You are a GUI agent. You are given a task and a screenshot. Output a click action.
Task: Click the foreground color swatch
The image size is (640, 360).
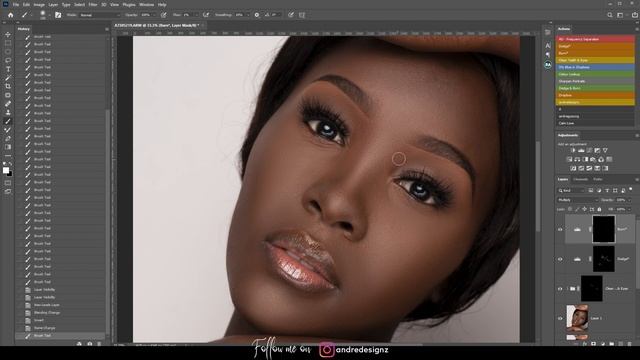pyautogui.click(x=6, y=170)
